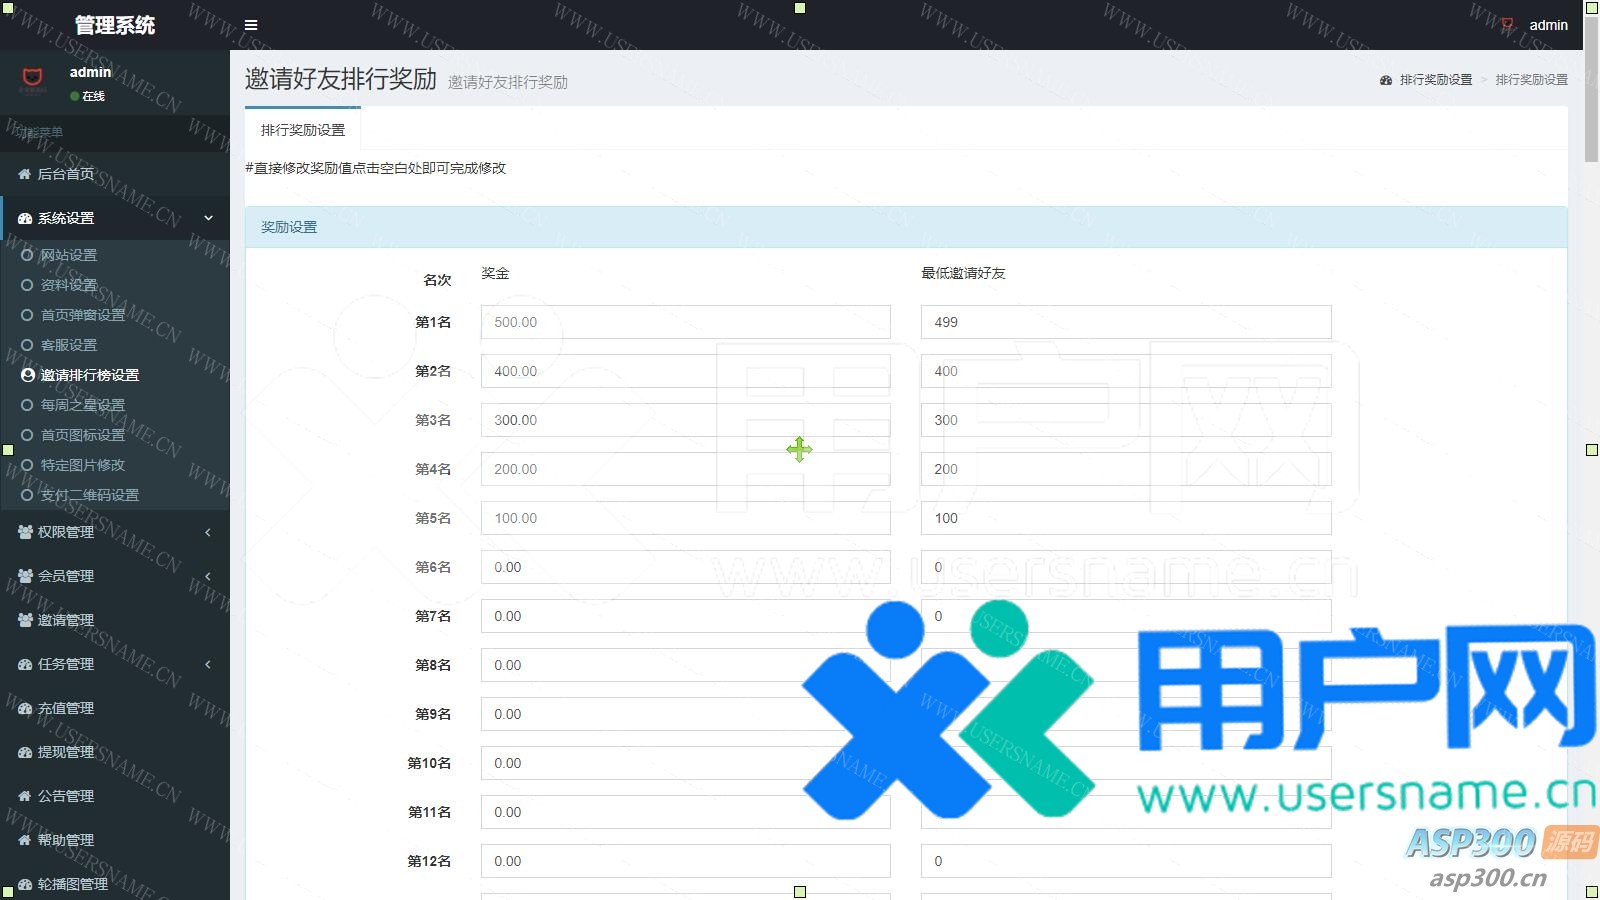Collapse the 系统设置 menu chevron
Viewport: 1600px width, 900px height.
point(208,218)
